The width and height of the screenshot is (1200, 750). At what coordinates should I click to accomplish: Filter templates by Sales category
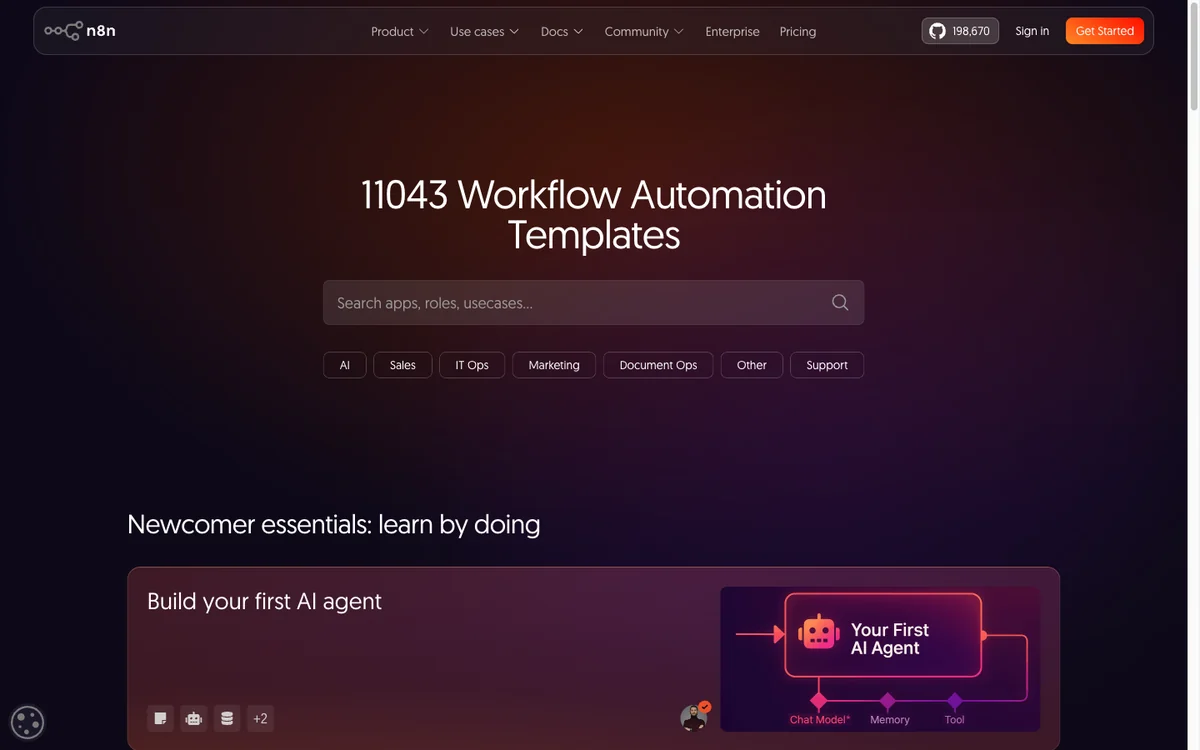coord(403,365)
